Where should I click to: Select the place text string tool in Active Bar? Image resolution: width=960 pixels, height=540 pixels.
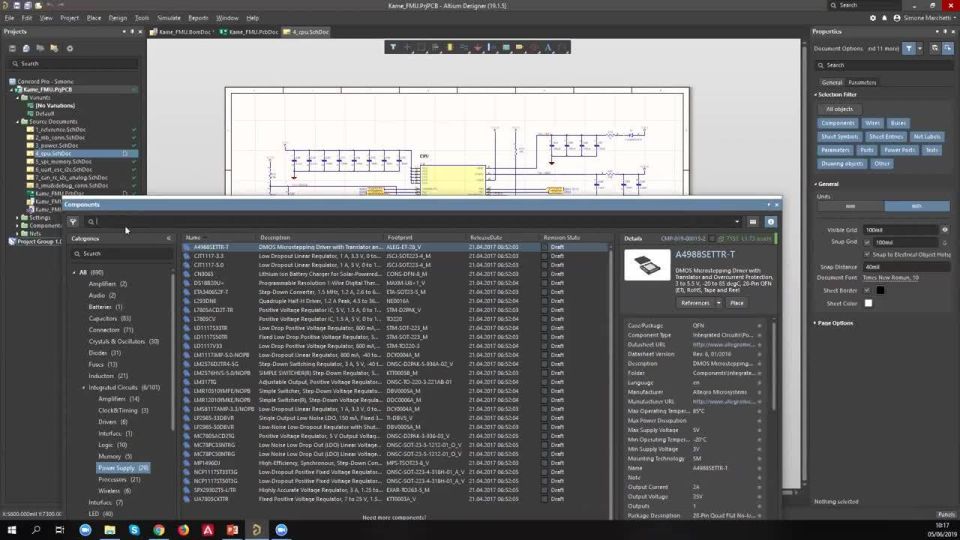click(x=548, y=47)
